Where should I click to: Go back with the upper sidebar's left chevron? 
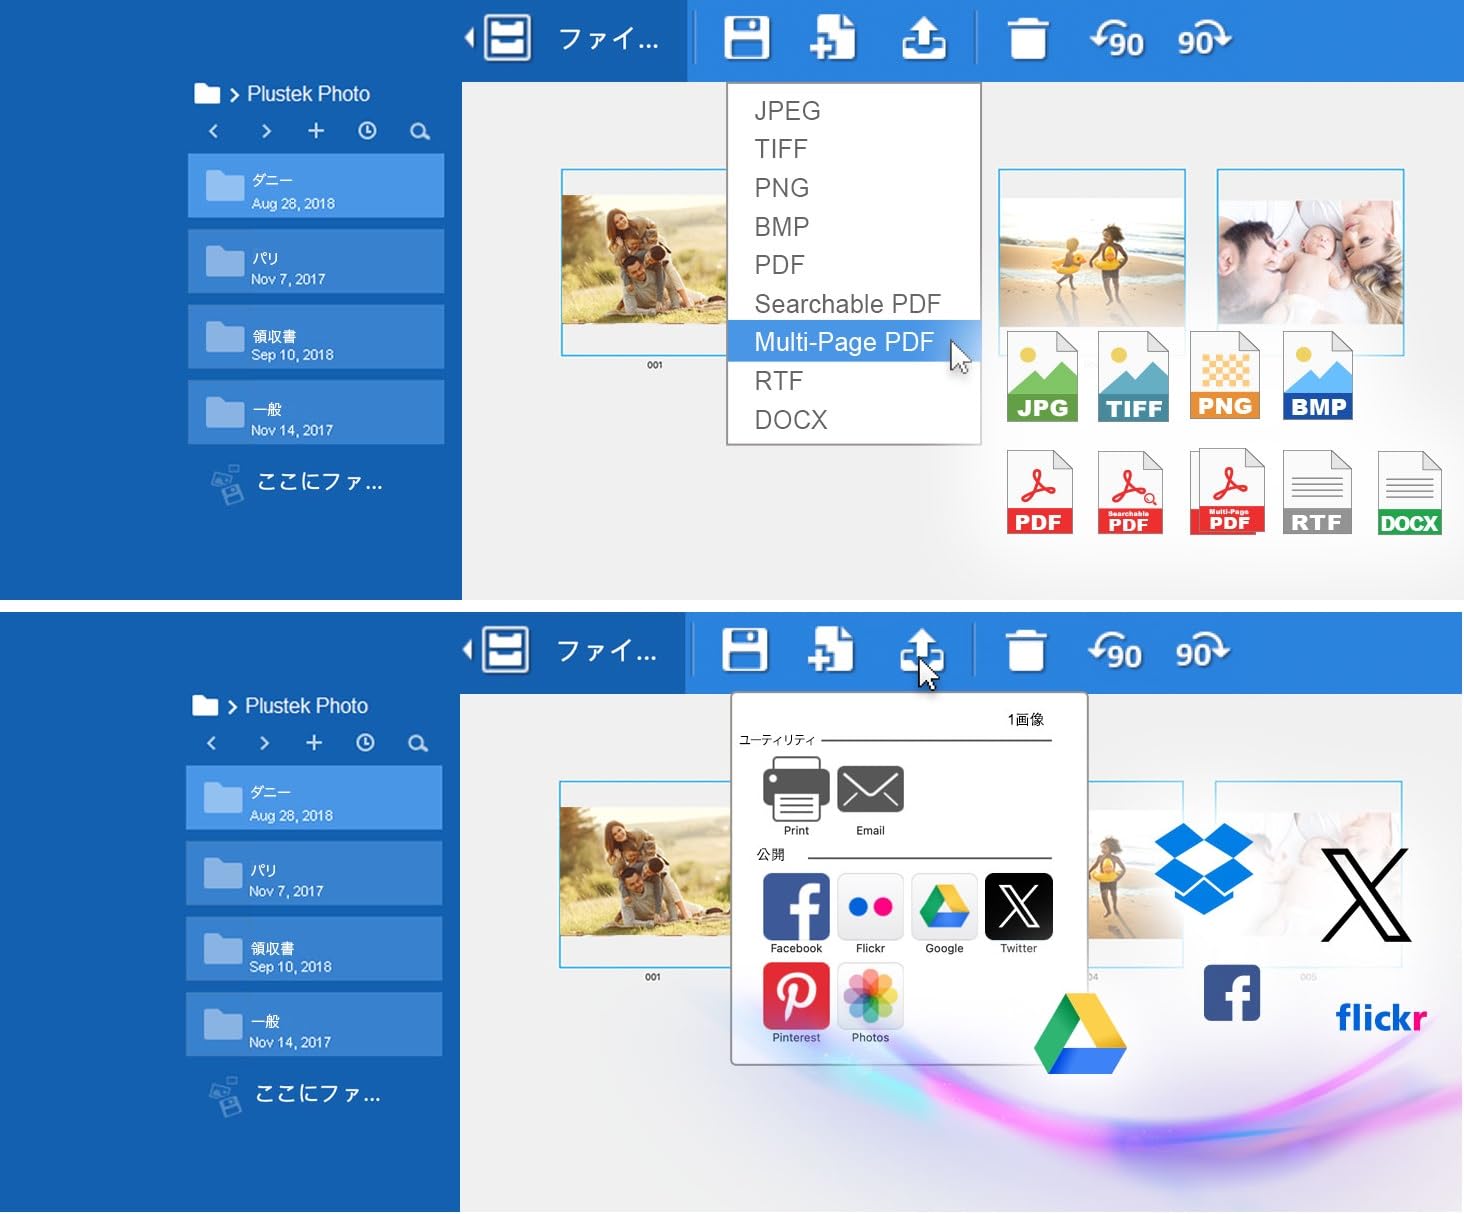(213, 131)
